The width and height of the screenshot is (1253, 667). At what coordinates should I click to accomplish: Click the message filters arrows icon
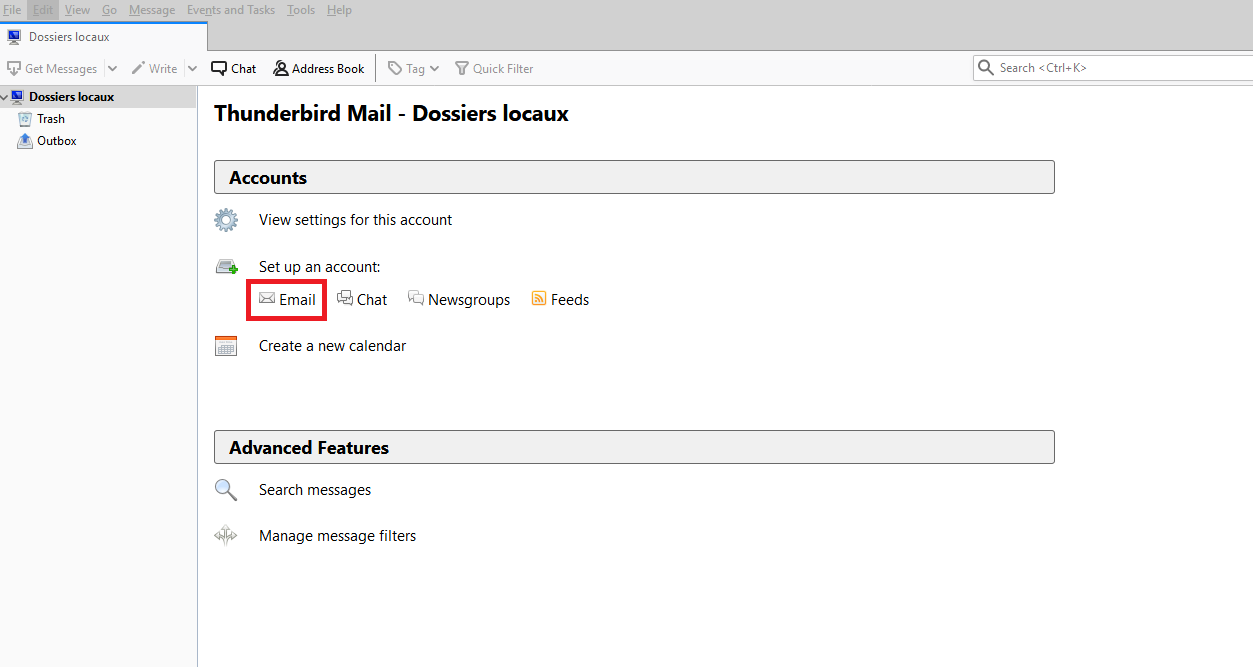tap(226, 536)
